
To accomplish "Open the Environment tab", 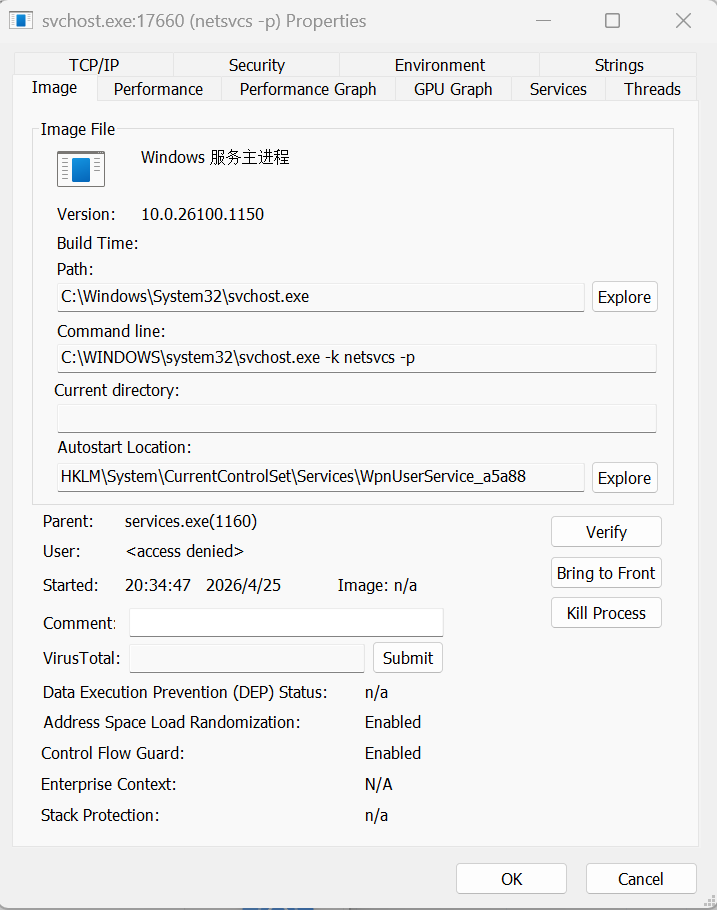I will [x=439, y=65].
